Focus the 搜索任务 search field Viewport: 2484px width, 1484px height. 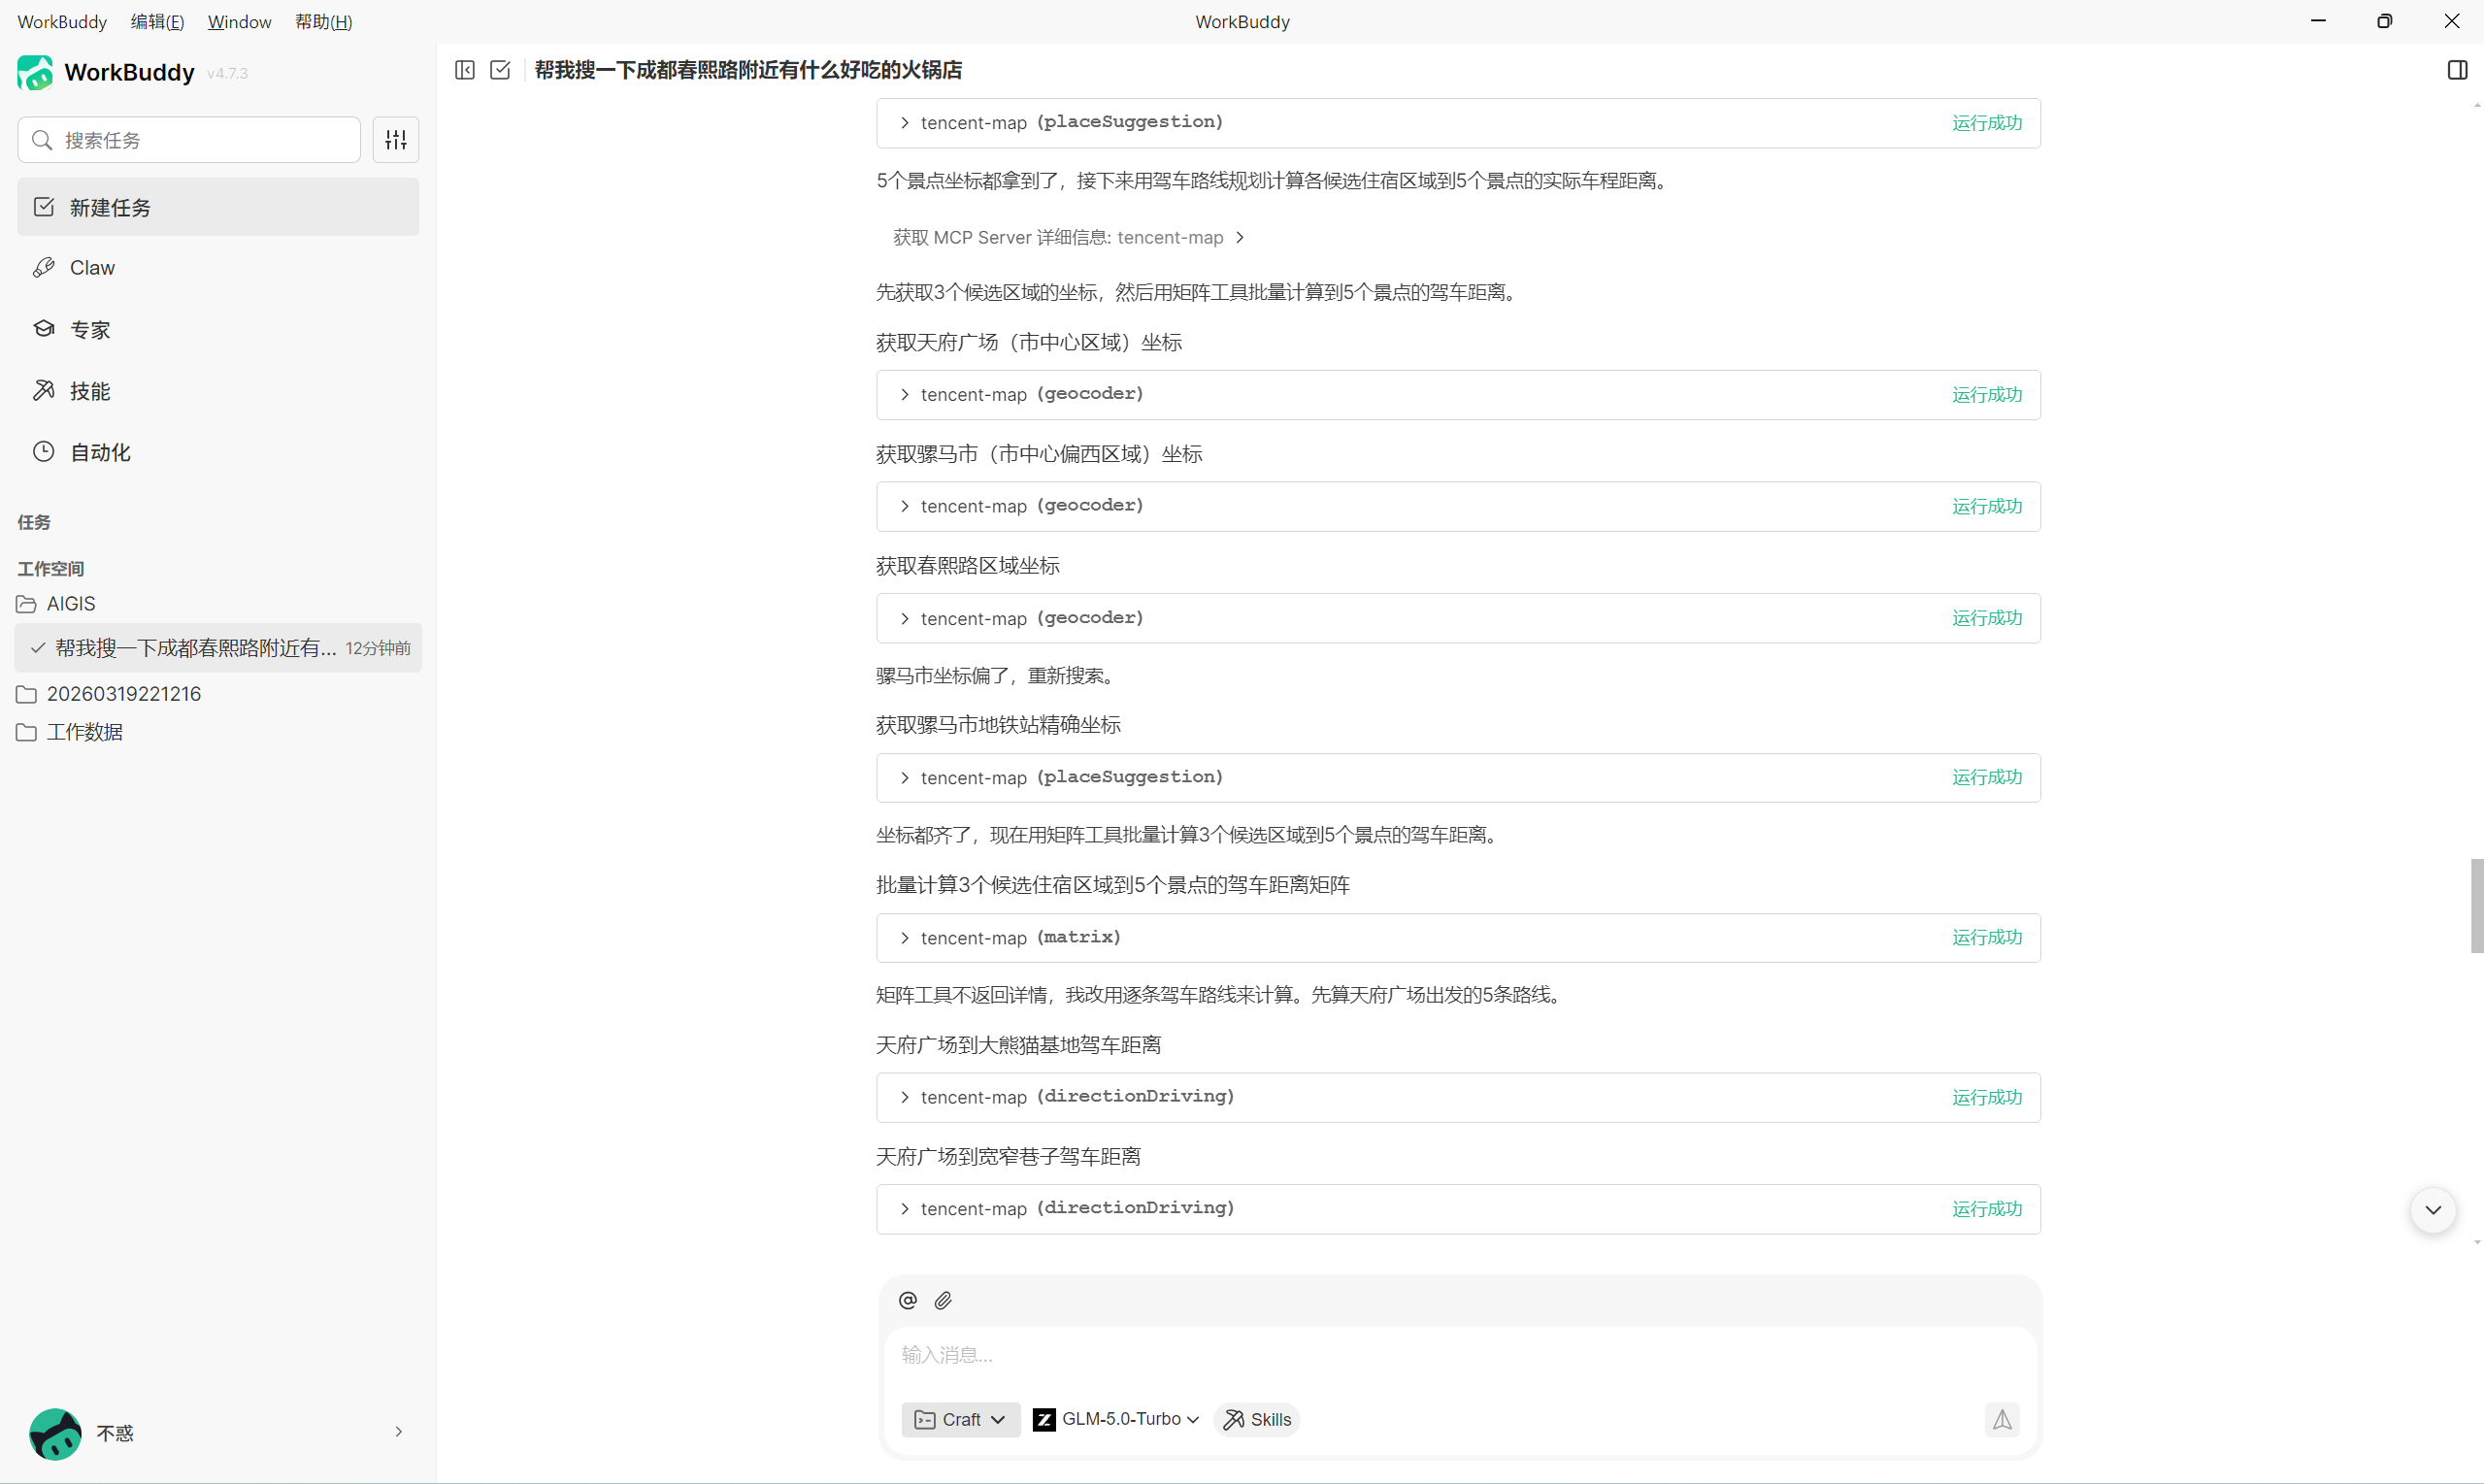189,140
